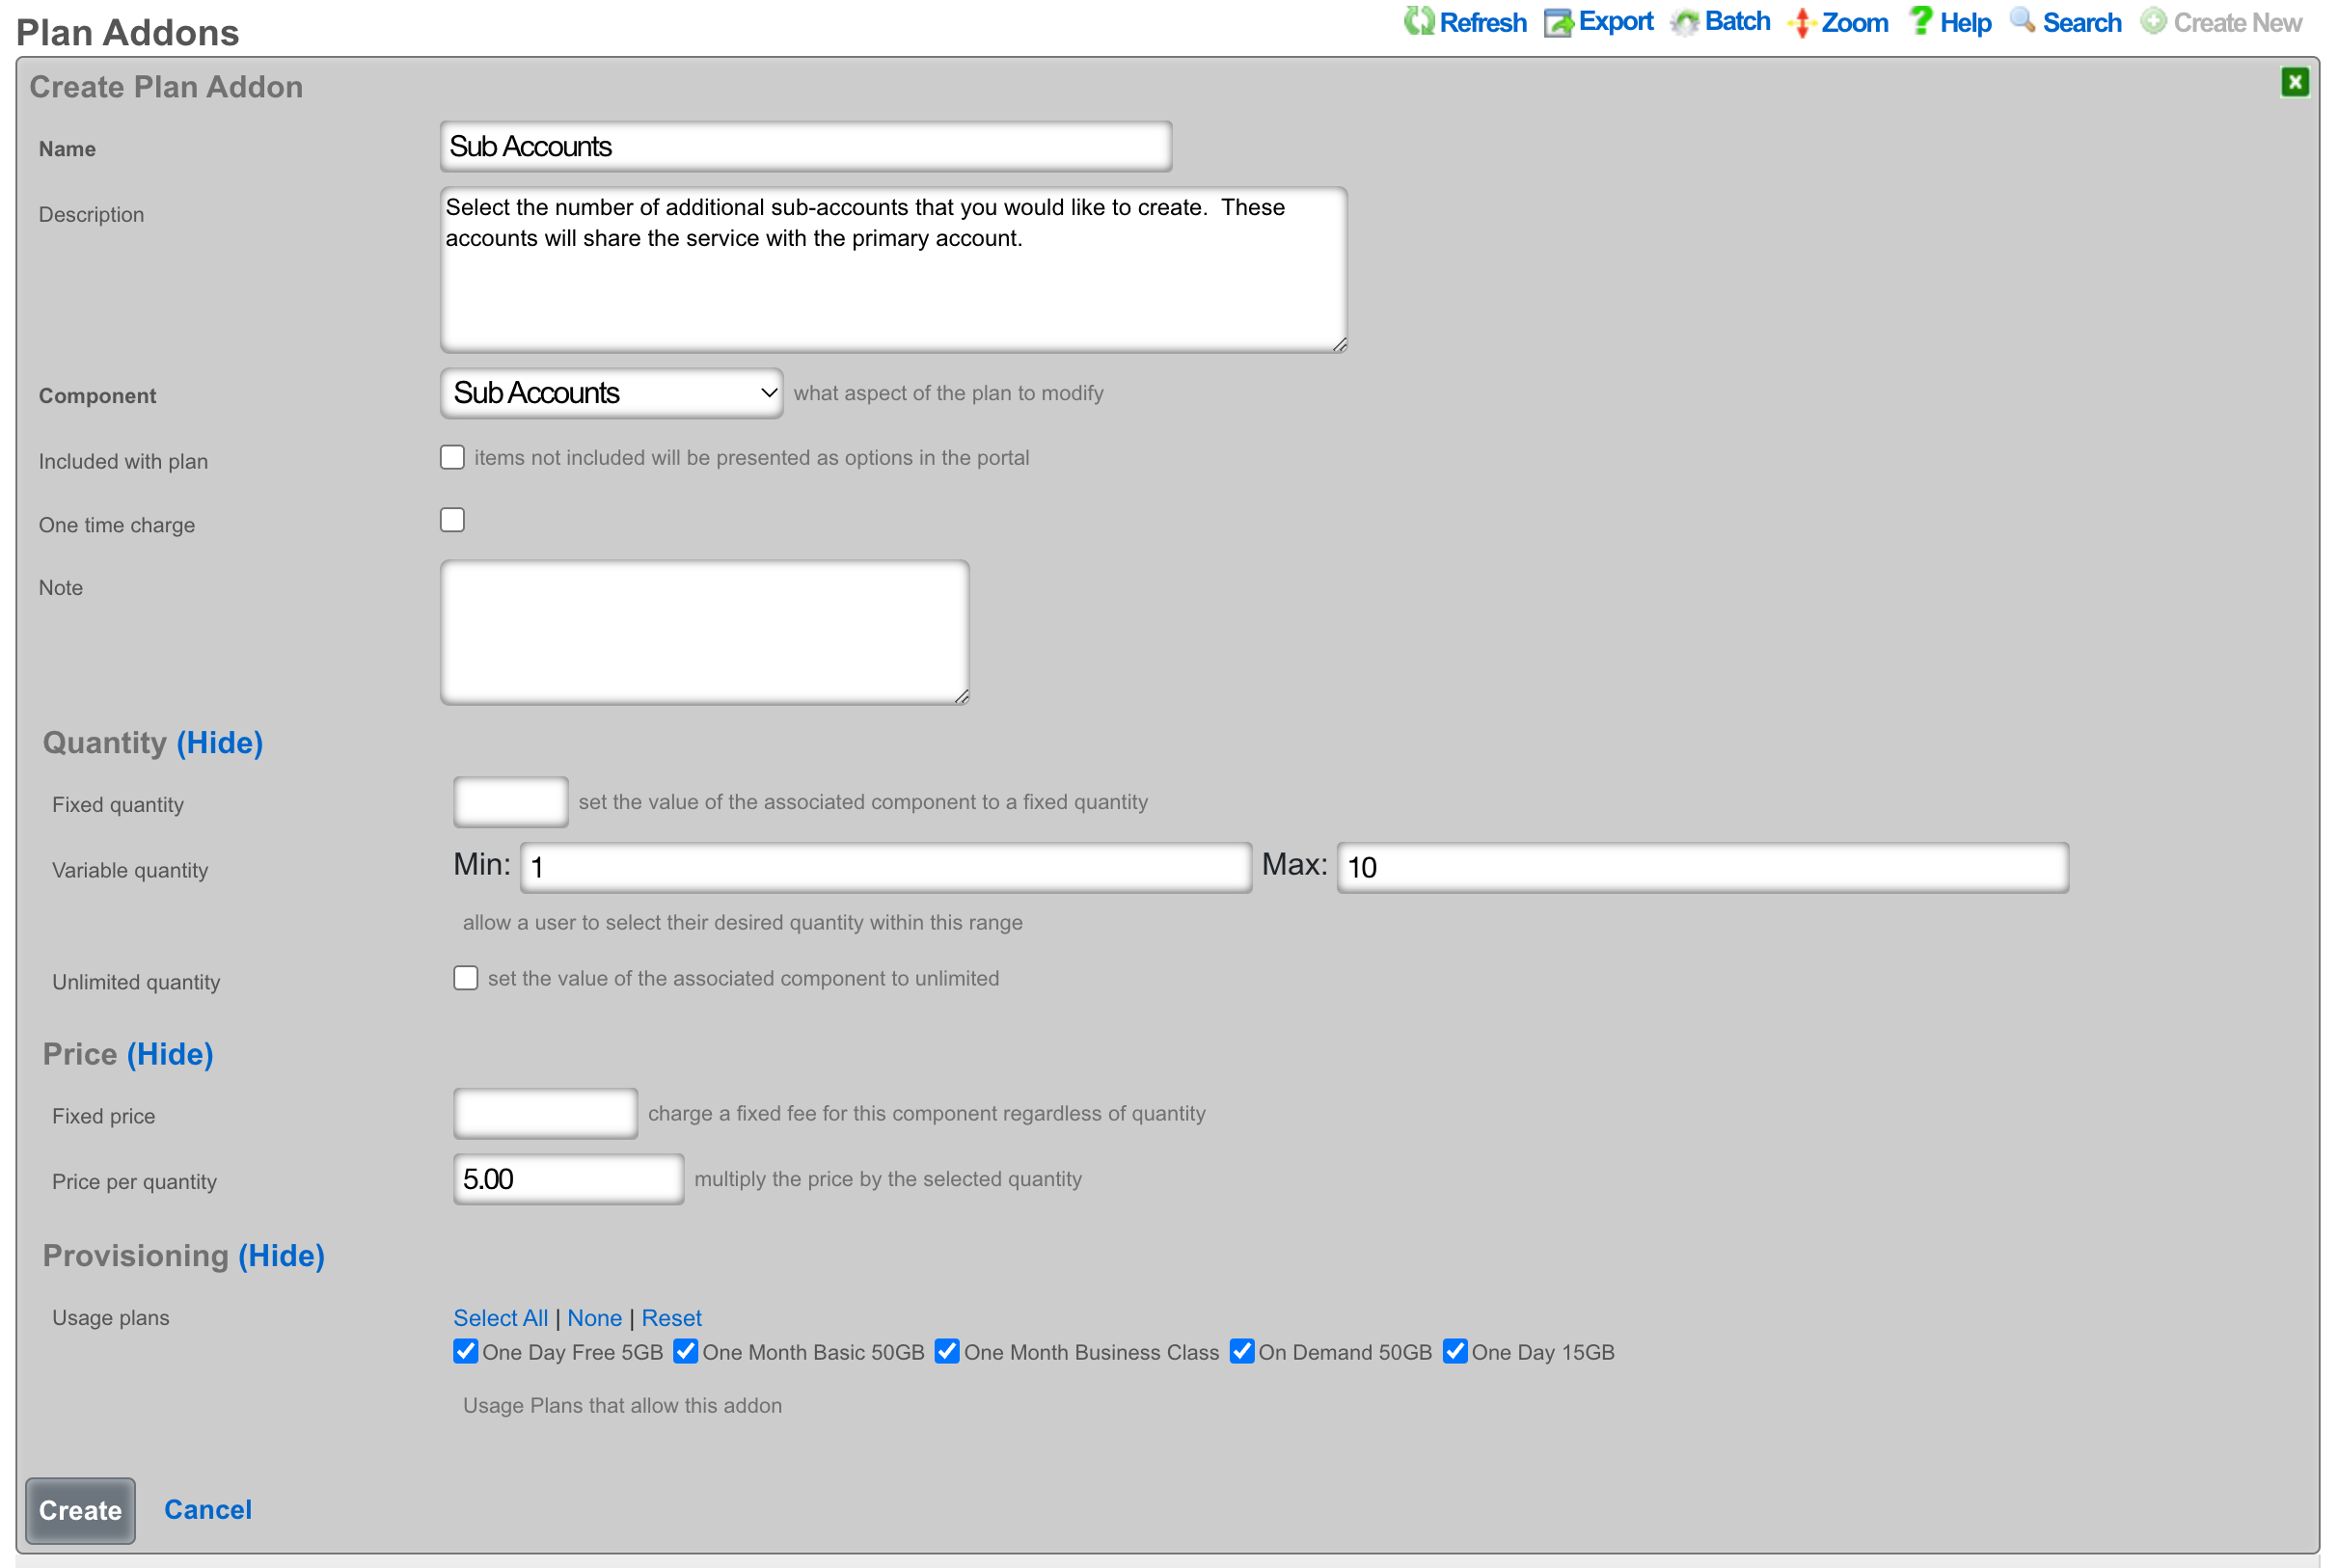This screenshot has height=1568, width=2338.
Task: Click the Search magnifier icon
Action: (x=2022, y=20)
